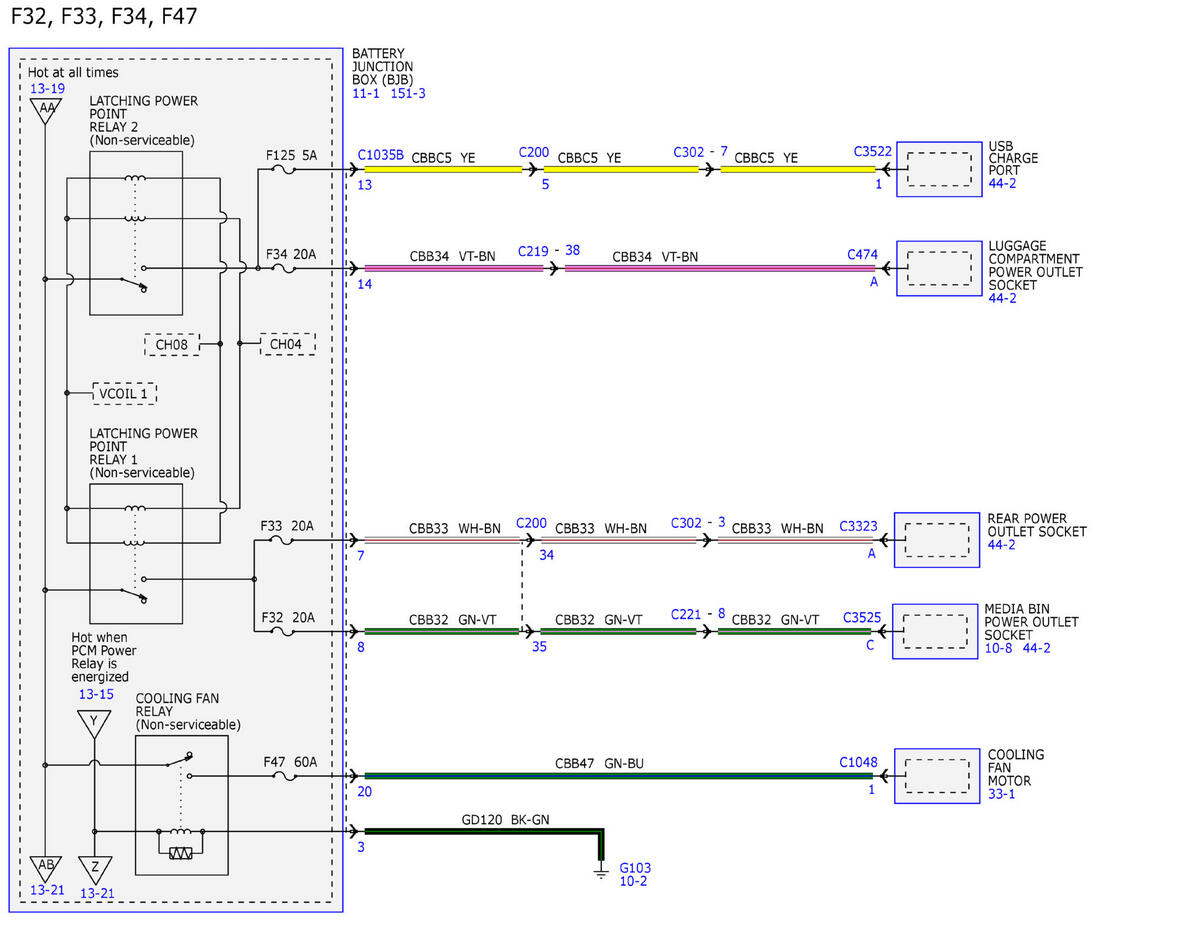Click pin number 13 under C1035B
Viewport: 1200px width, 927px height.
(365, 185)
